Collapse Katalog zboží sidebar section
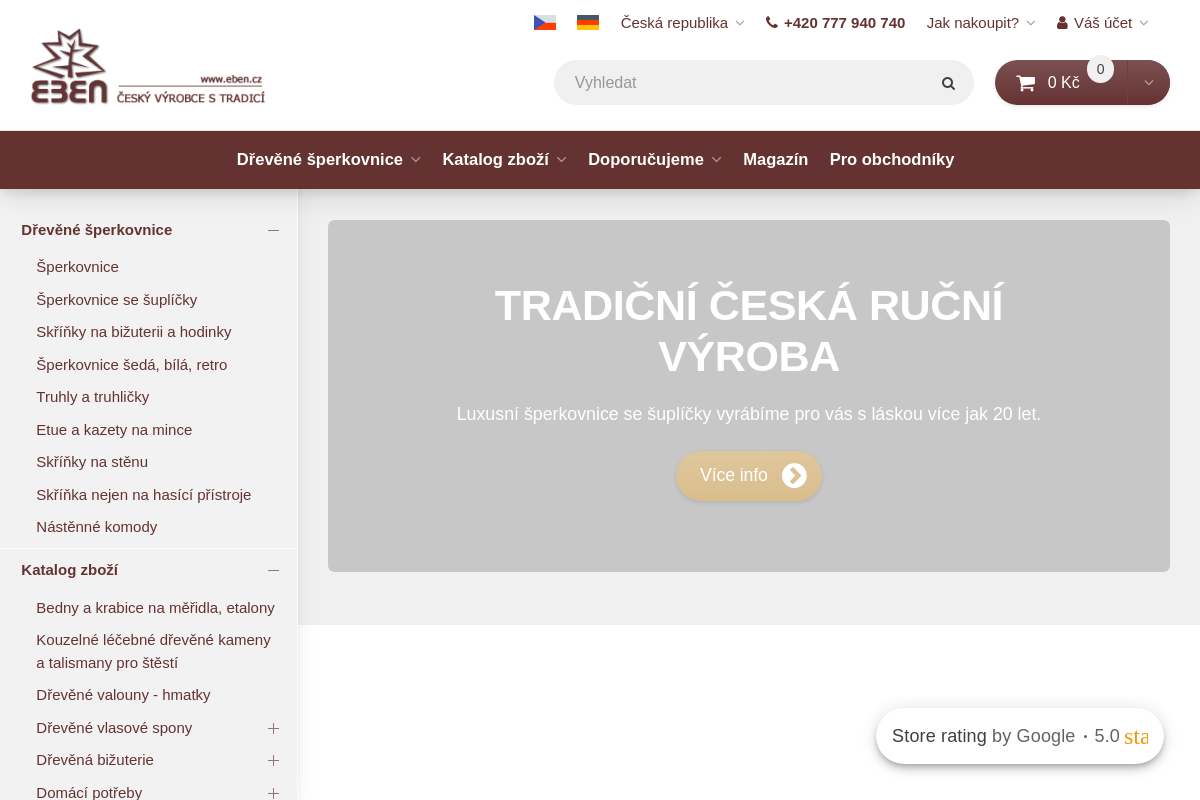Screen dimensions: 1200x800 273,570
